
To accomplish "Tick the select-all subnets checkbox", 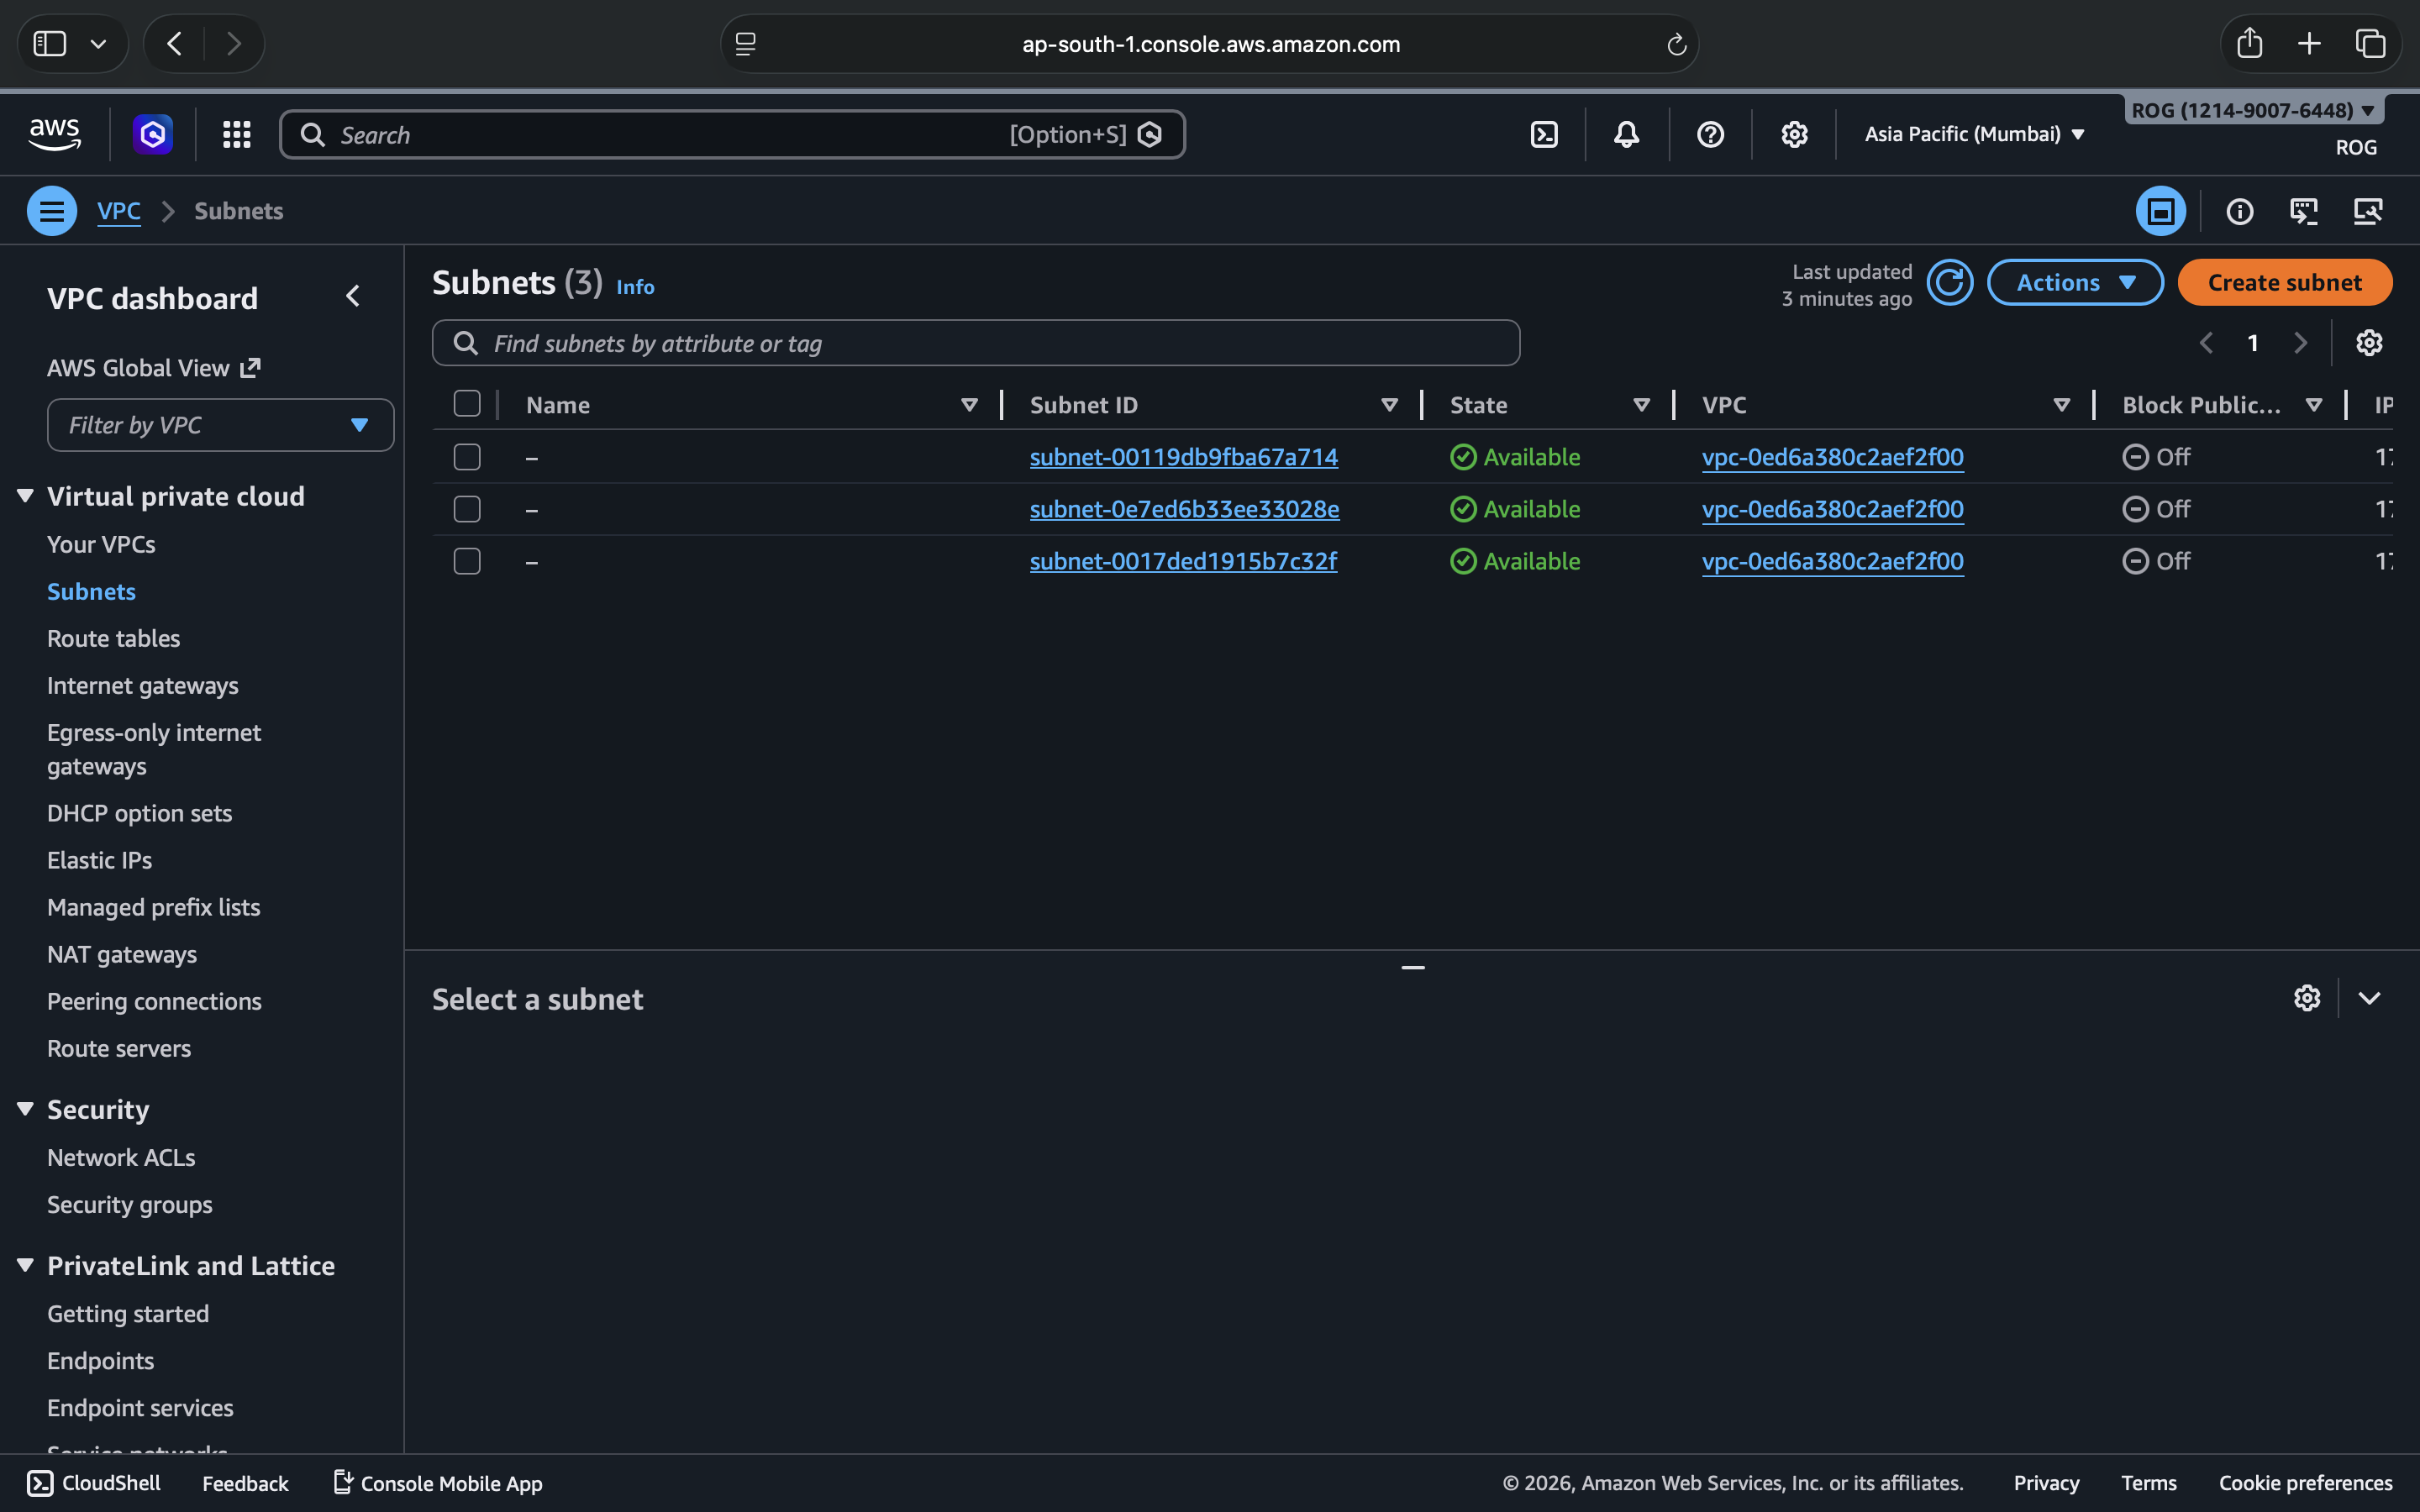I will pyautogui.click(x=467, y=404).
